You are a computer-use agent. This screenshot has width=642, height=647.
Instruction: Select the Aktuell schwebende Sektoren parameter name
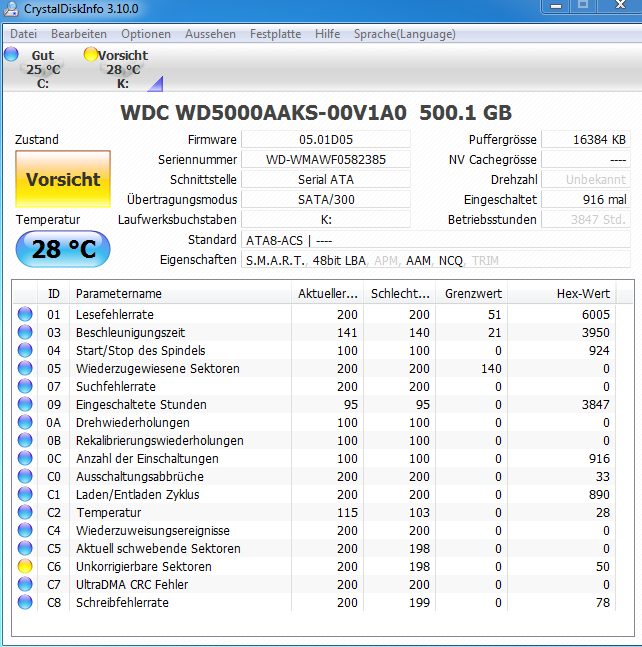pyautogui.click(x=158, y=548)
